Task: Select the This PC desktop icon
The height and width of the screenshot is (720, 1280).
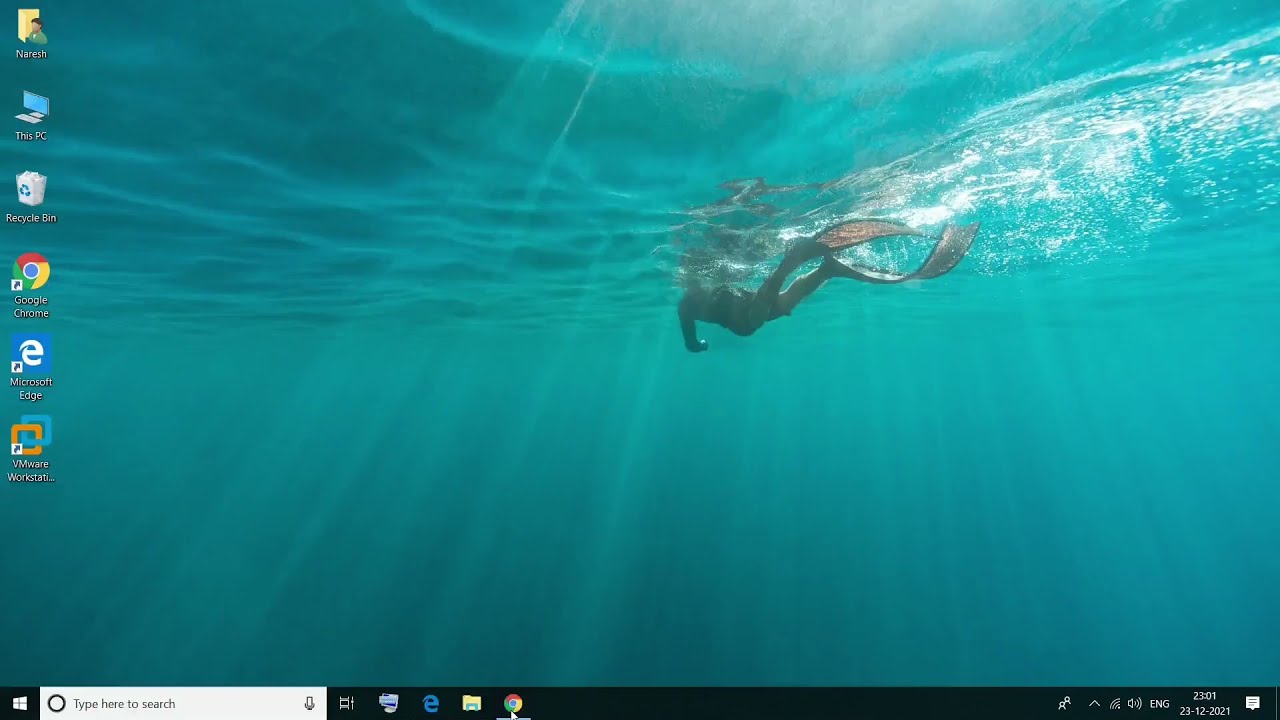Action: point(31,116)
